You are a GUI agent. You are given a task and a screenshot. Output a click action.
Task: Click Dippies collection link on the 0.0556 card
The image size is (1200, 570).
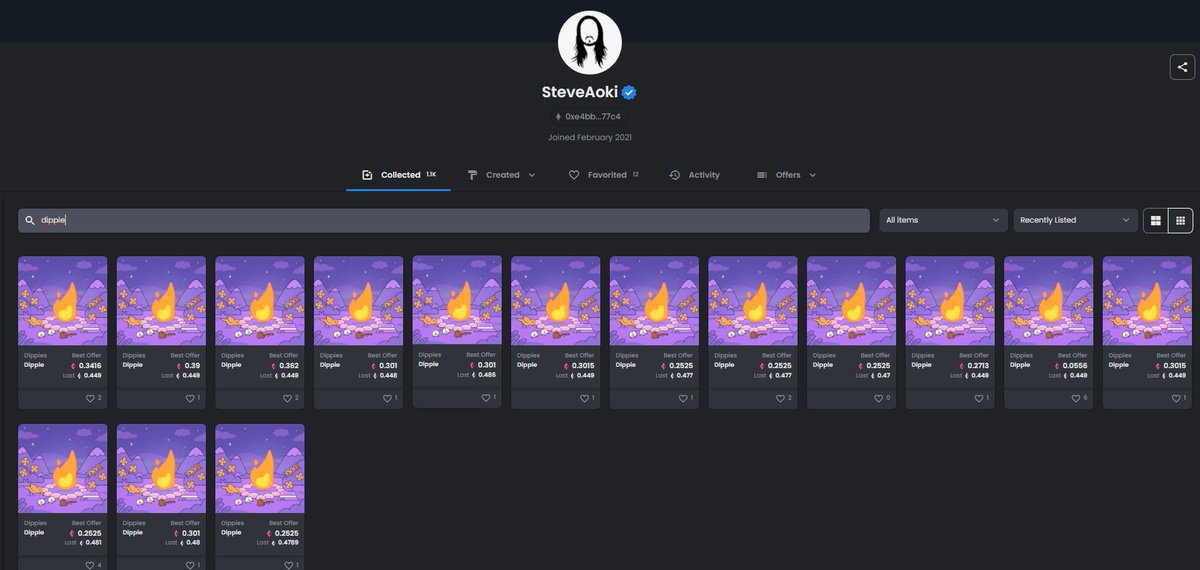tap(1021, 355)
